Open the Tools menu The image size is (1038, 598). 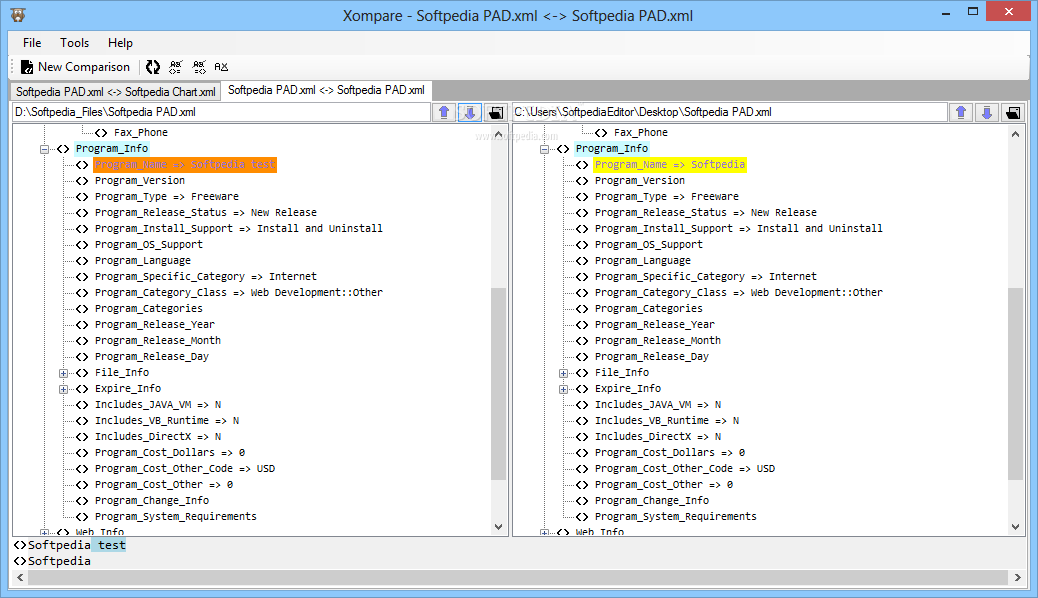(74, 43)
